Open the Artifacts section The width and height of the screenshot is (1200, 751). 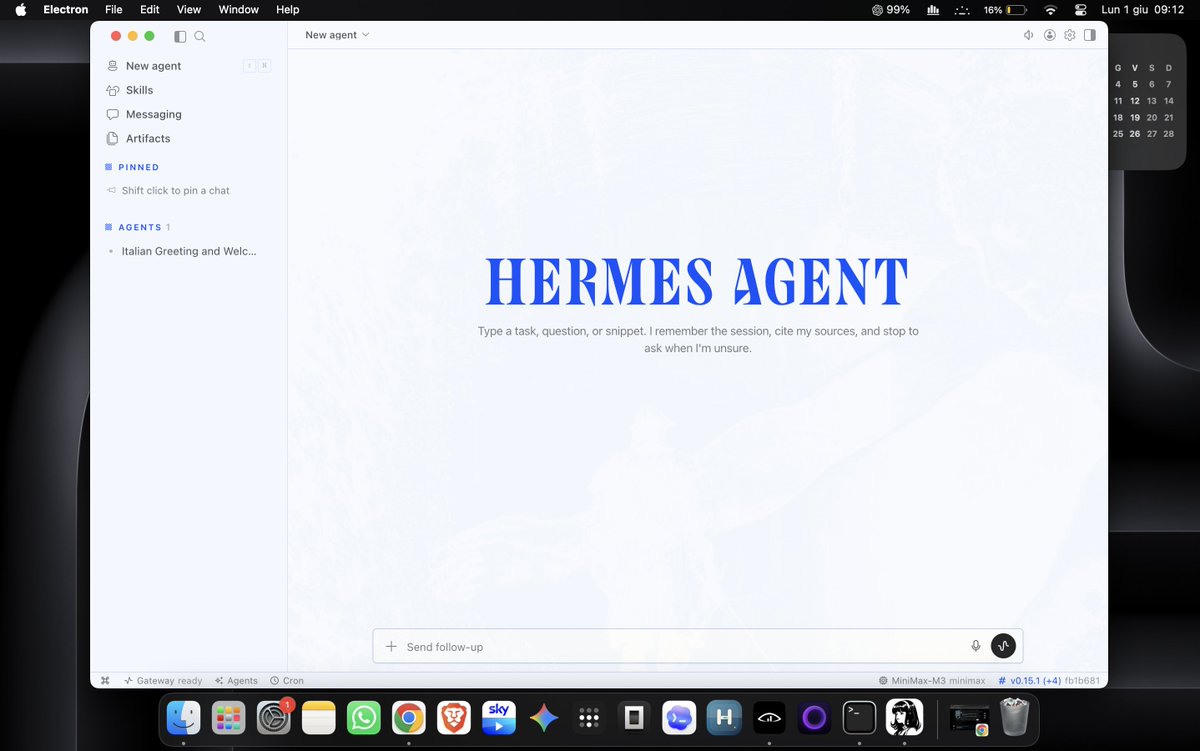[x=188, y=138]
